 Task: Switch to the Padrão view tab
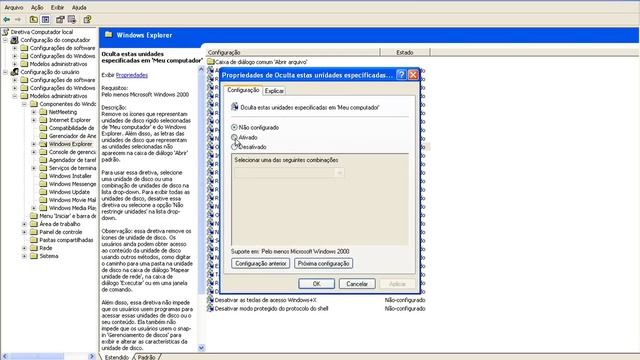click(x=146, y=357)
